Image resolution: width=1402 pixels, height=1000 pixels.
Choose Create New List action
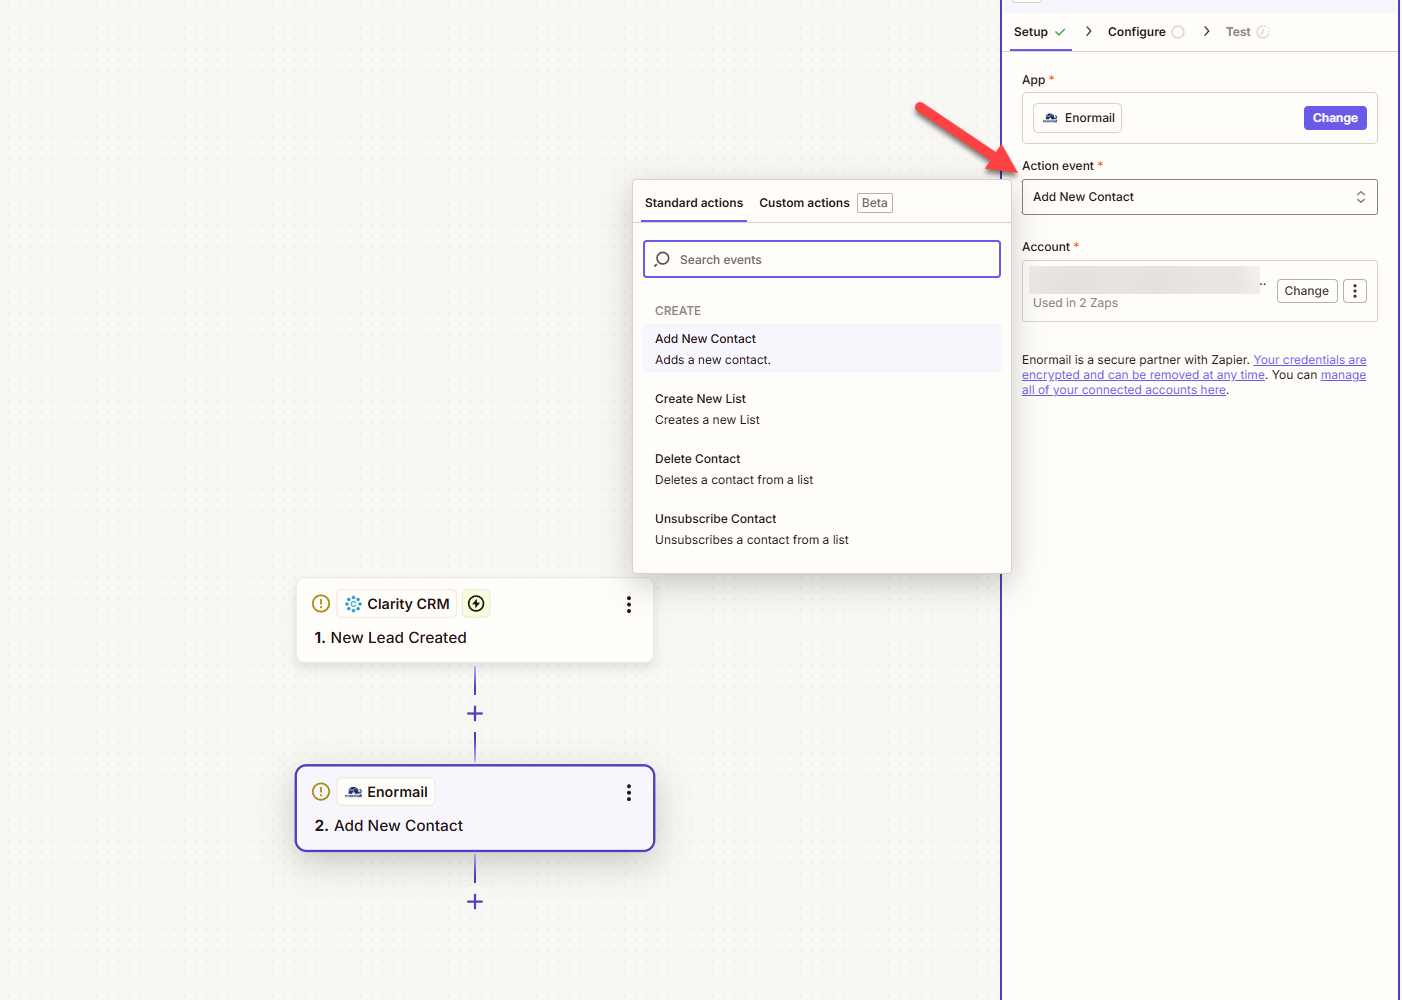(821, 409)
